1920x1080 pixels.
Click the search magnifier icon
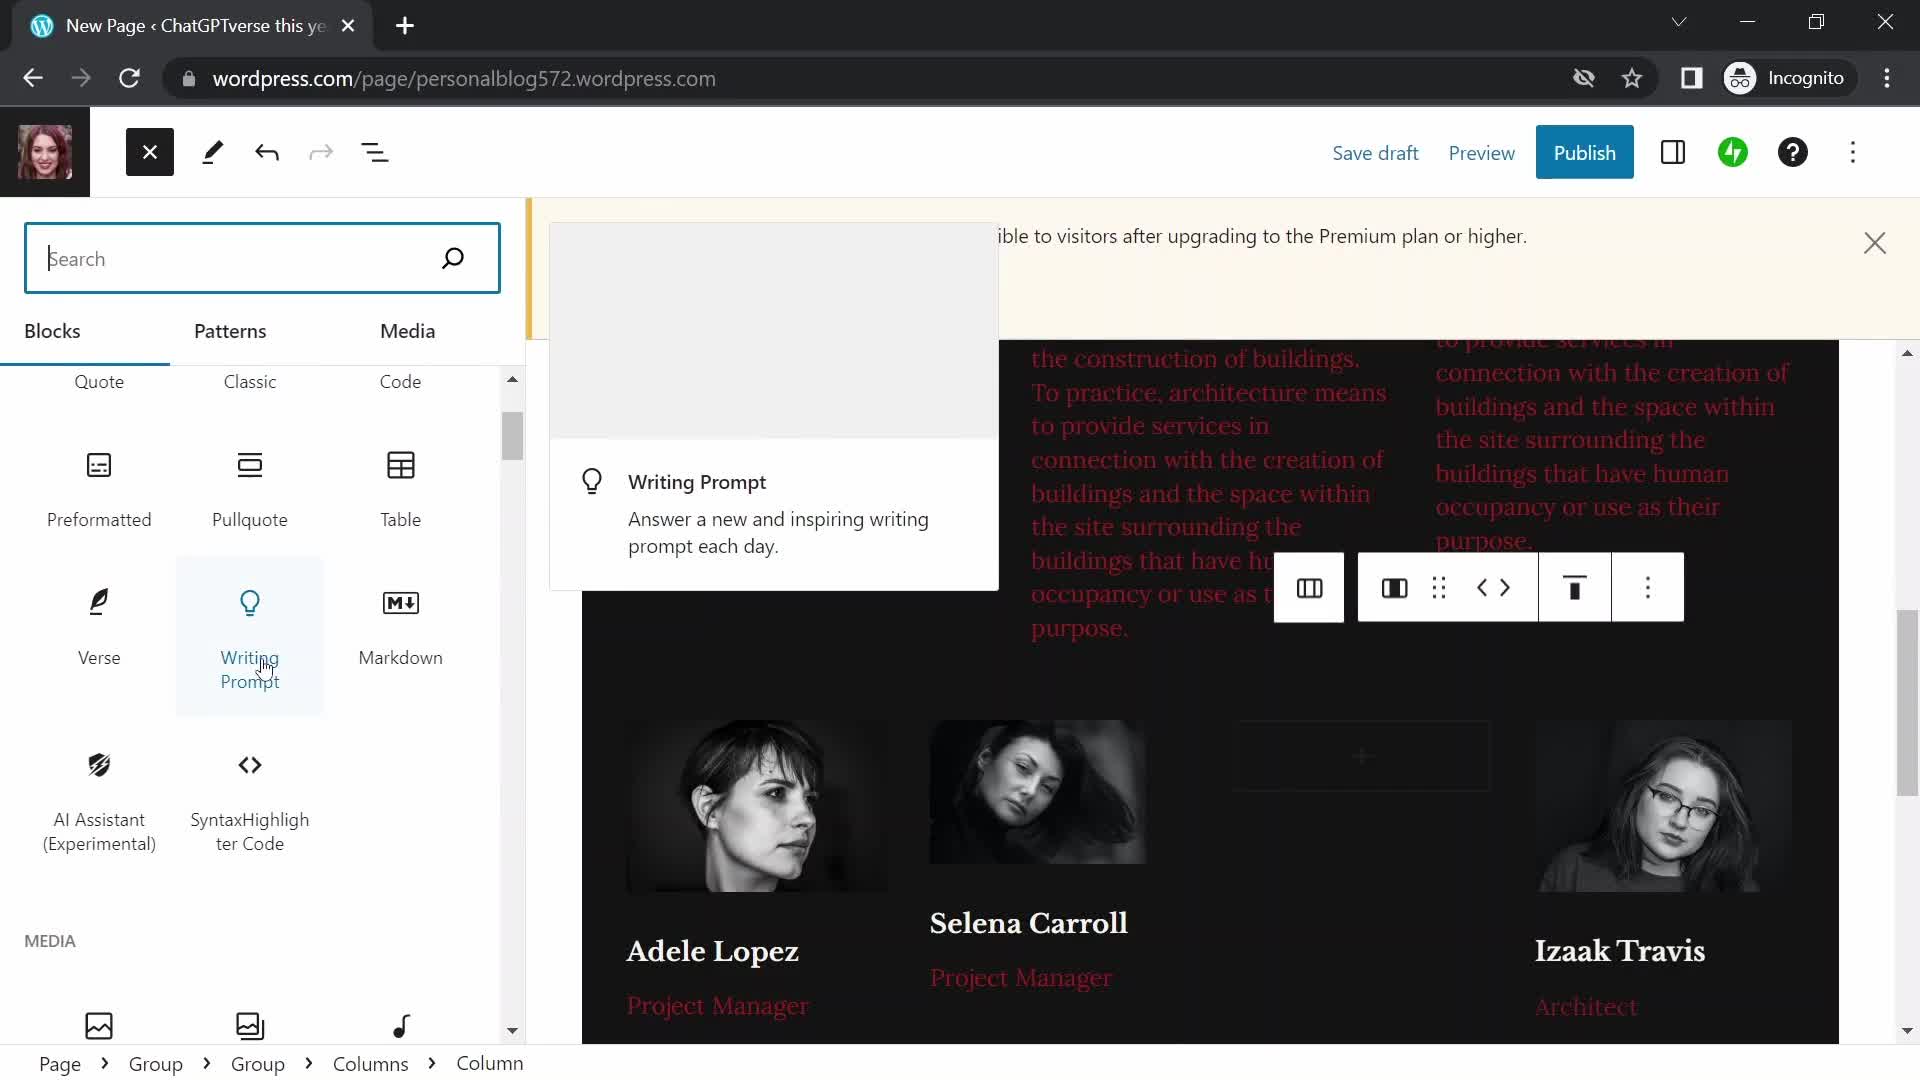tap(453, 258)
